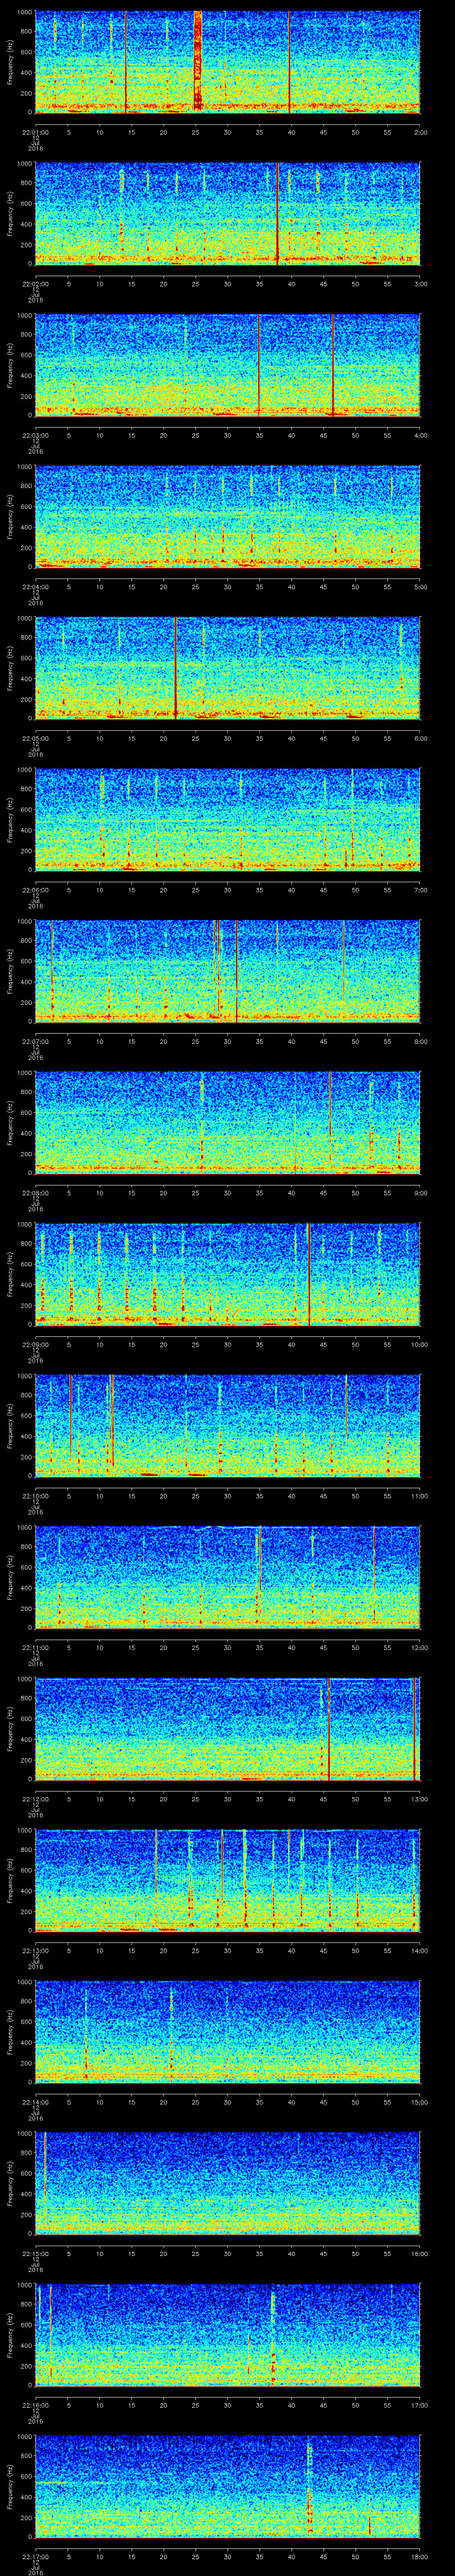The height and width of the screenshot is (2576, 455).
Task: Click the spectrogram plot starting at 22:04:00
Action: [x=228, y=516]
